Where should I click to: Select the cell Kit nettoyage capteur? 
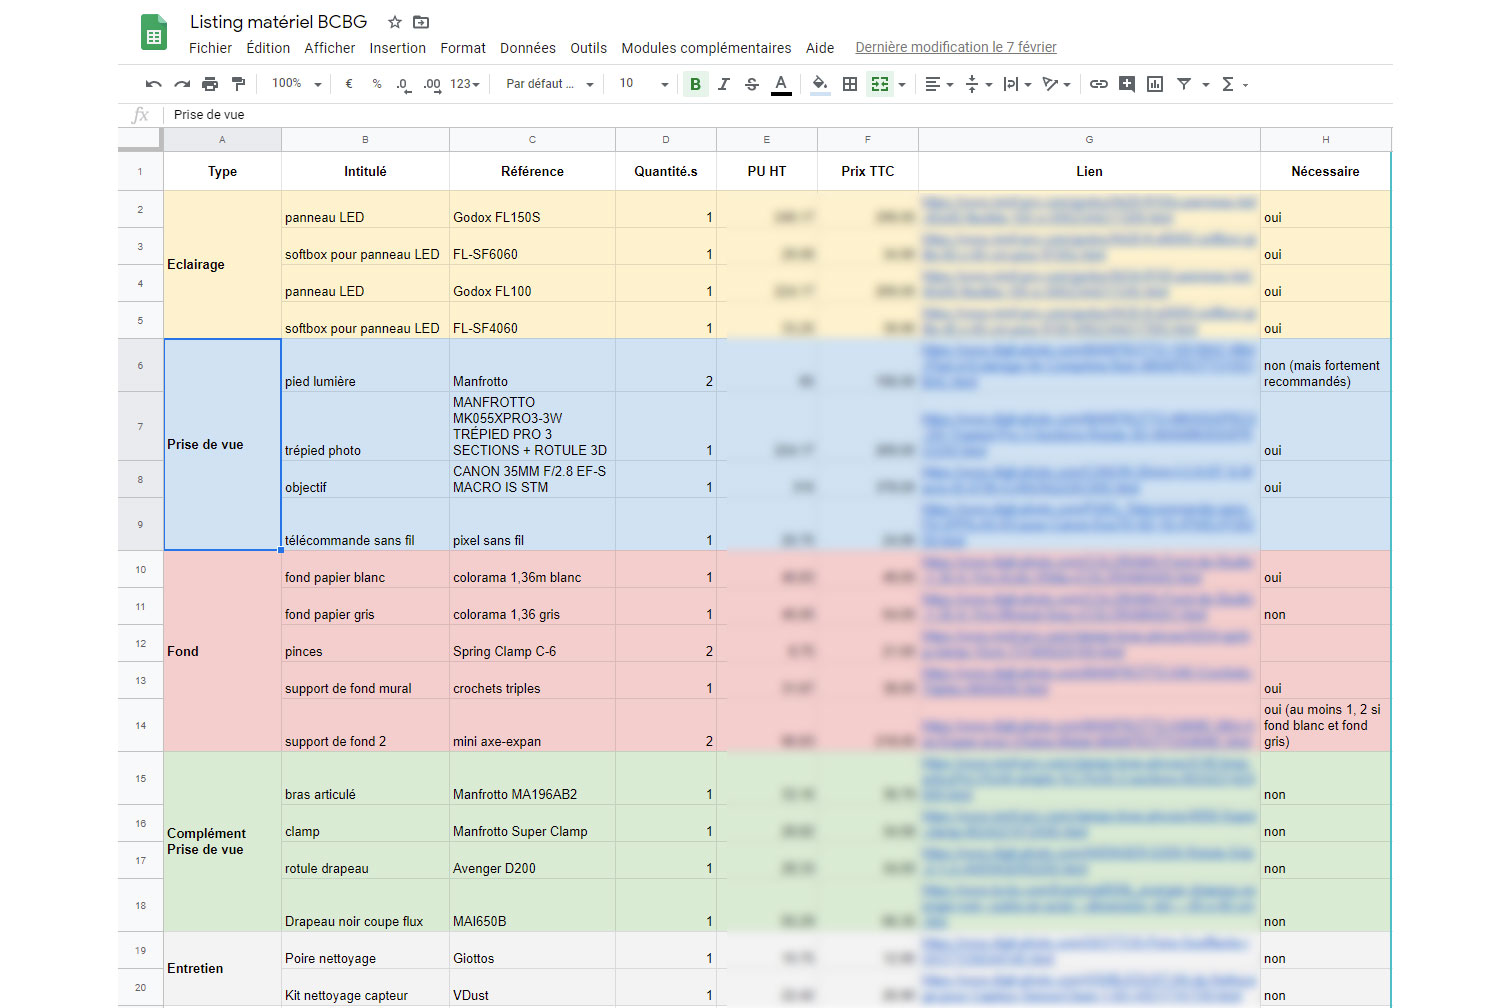click(x=365, y=987)
